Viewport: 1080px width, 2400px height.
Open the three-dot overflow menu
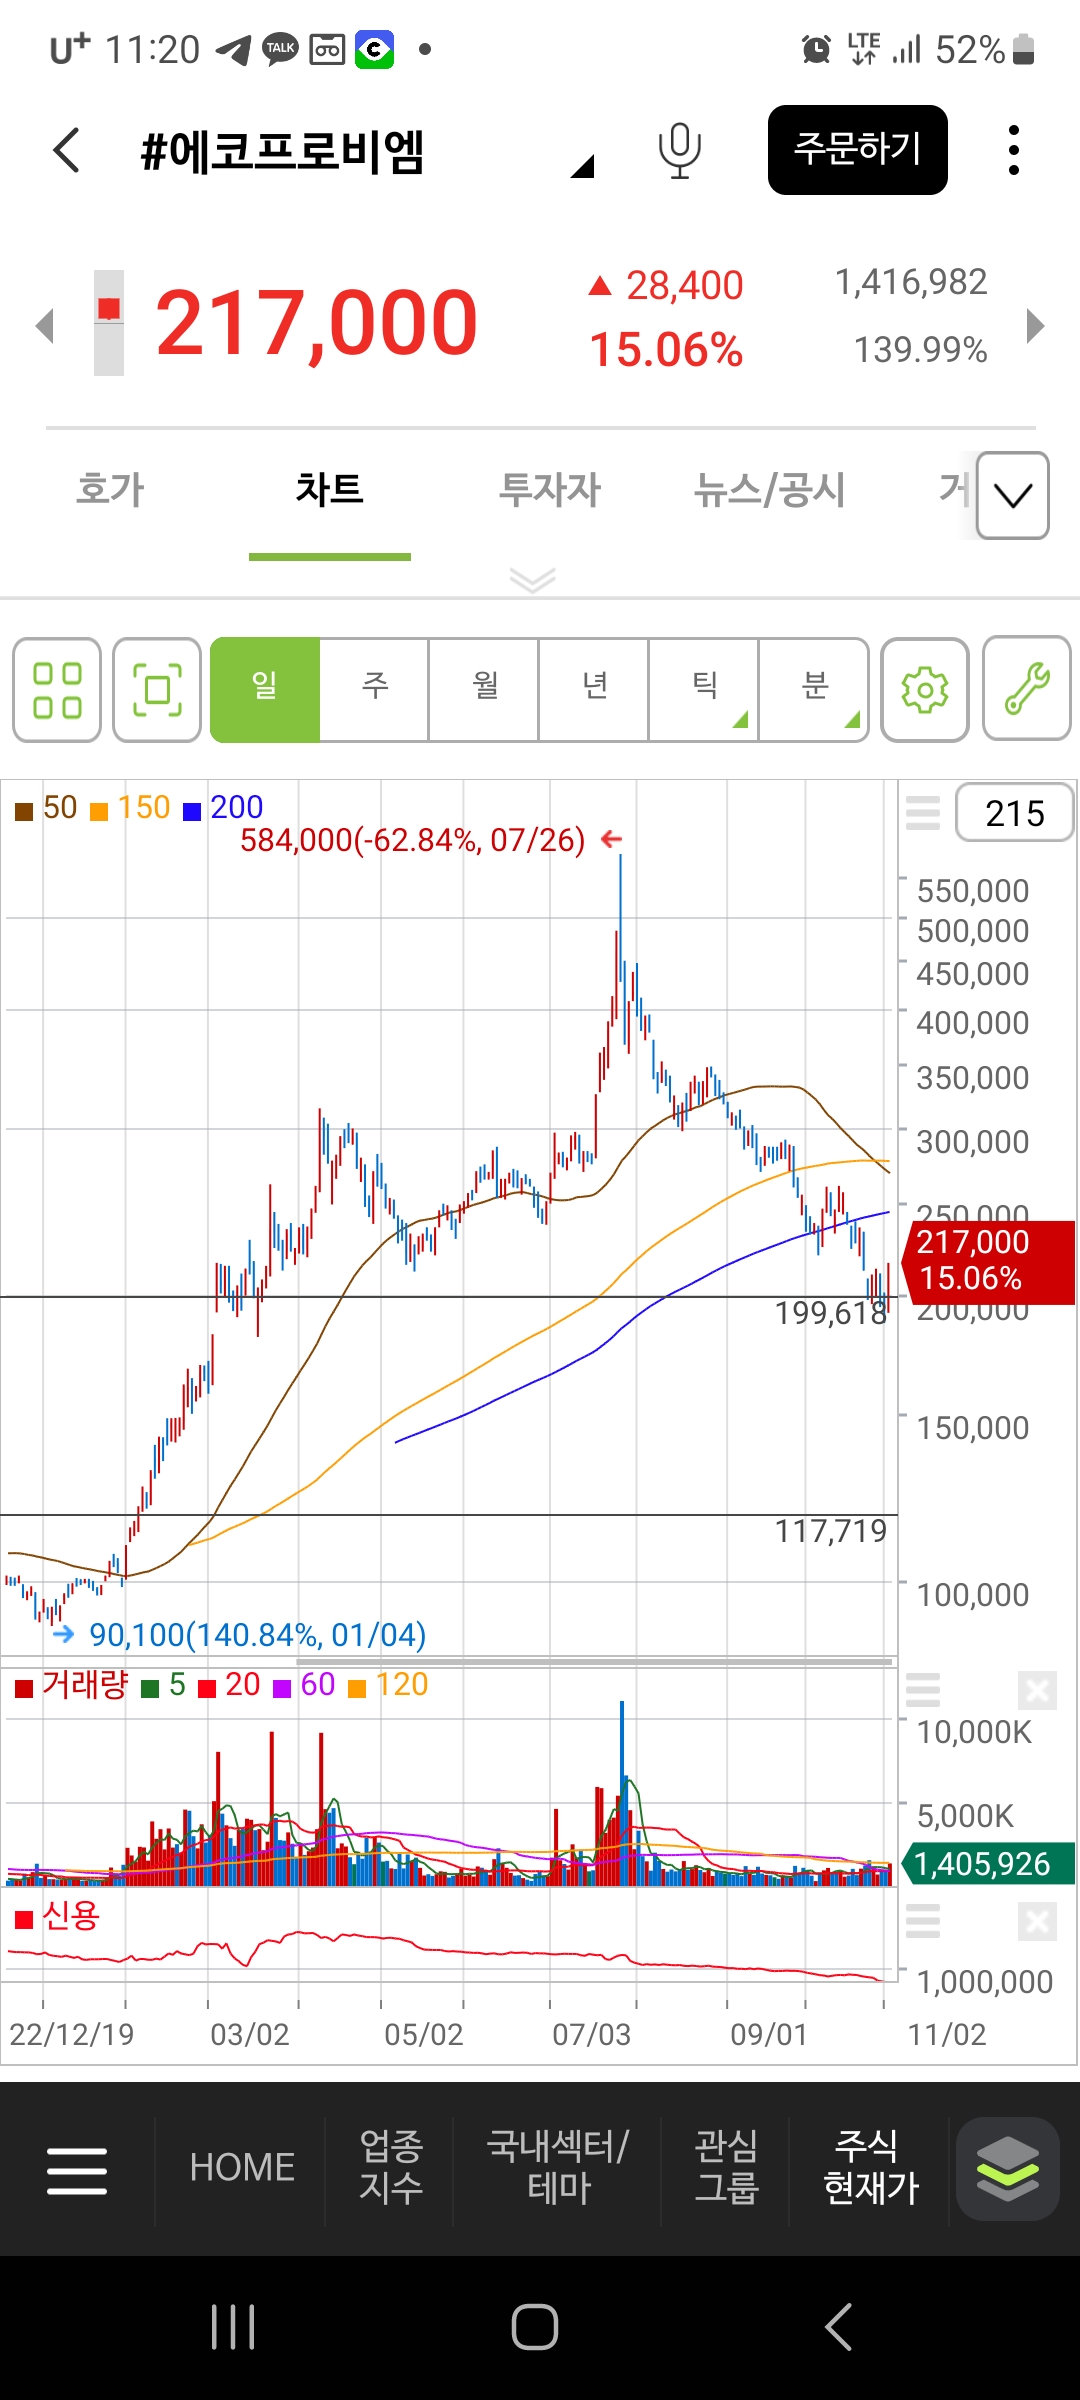(x=1014, y=150)
